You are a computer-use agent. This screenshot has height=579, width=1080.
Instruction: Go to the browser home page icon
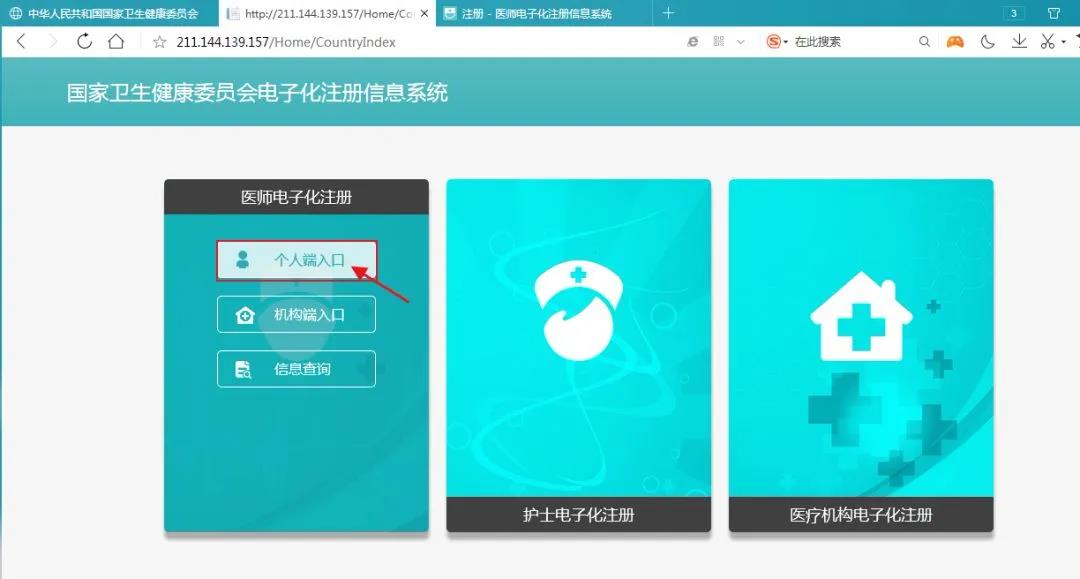[116, 41]
